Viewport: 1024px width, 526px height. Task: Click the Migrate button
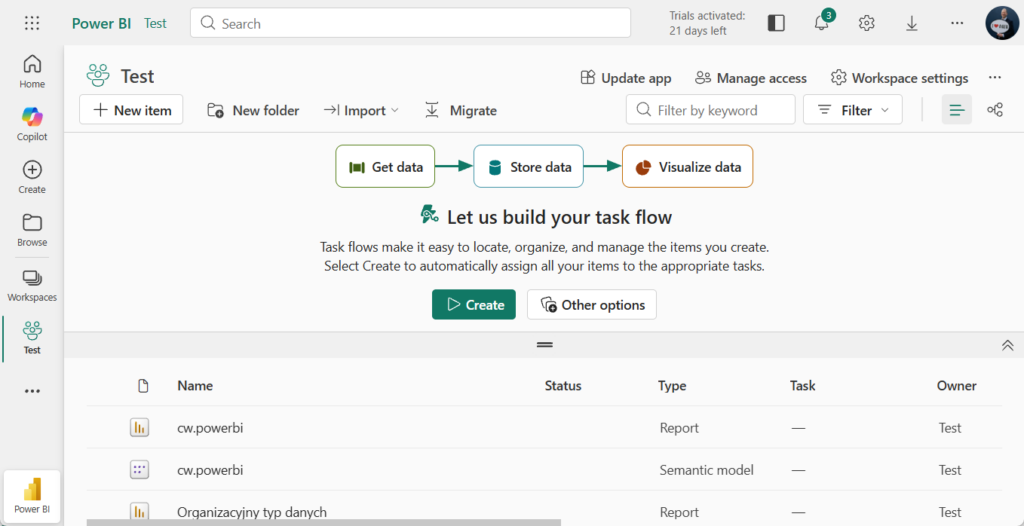[x=460, y=110]
